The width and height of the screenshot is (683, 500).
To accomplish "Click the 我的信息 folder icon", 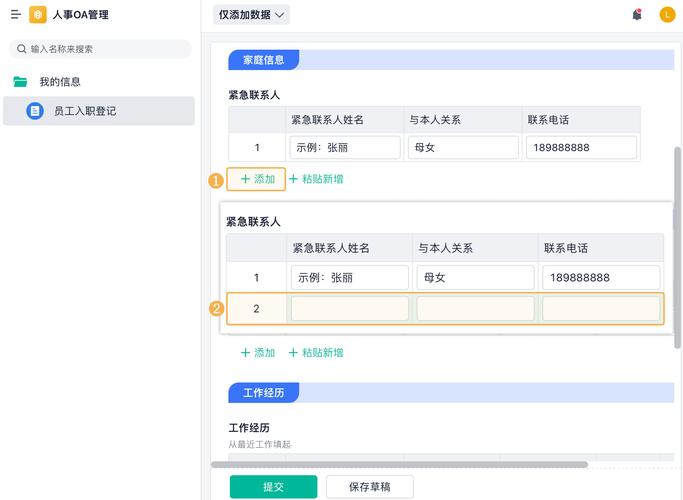I will [20, 82].
